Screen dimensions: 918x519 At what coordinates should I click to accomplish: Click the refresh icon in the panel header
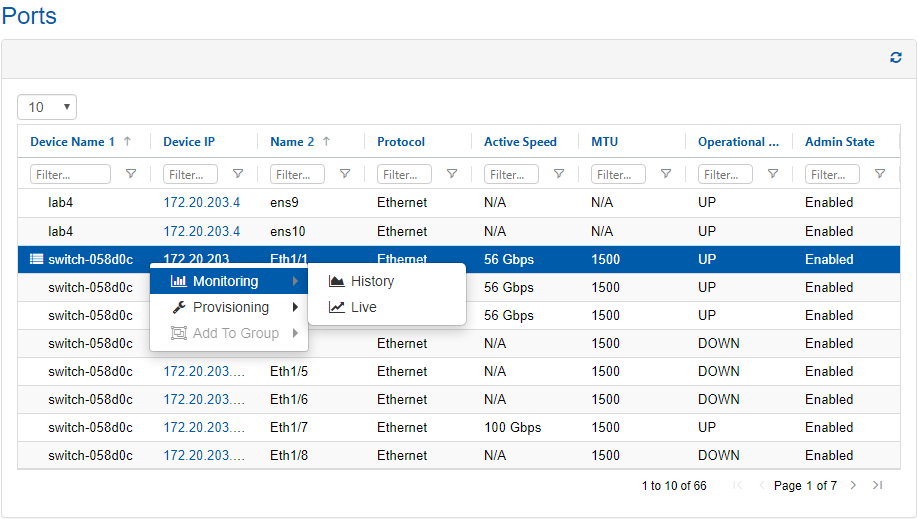[896, 58]
